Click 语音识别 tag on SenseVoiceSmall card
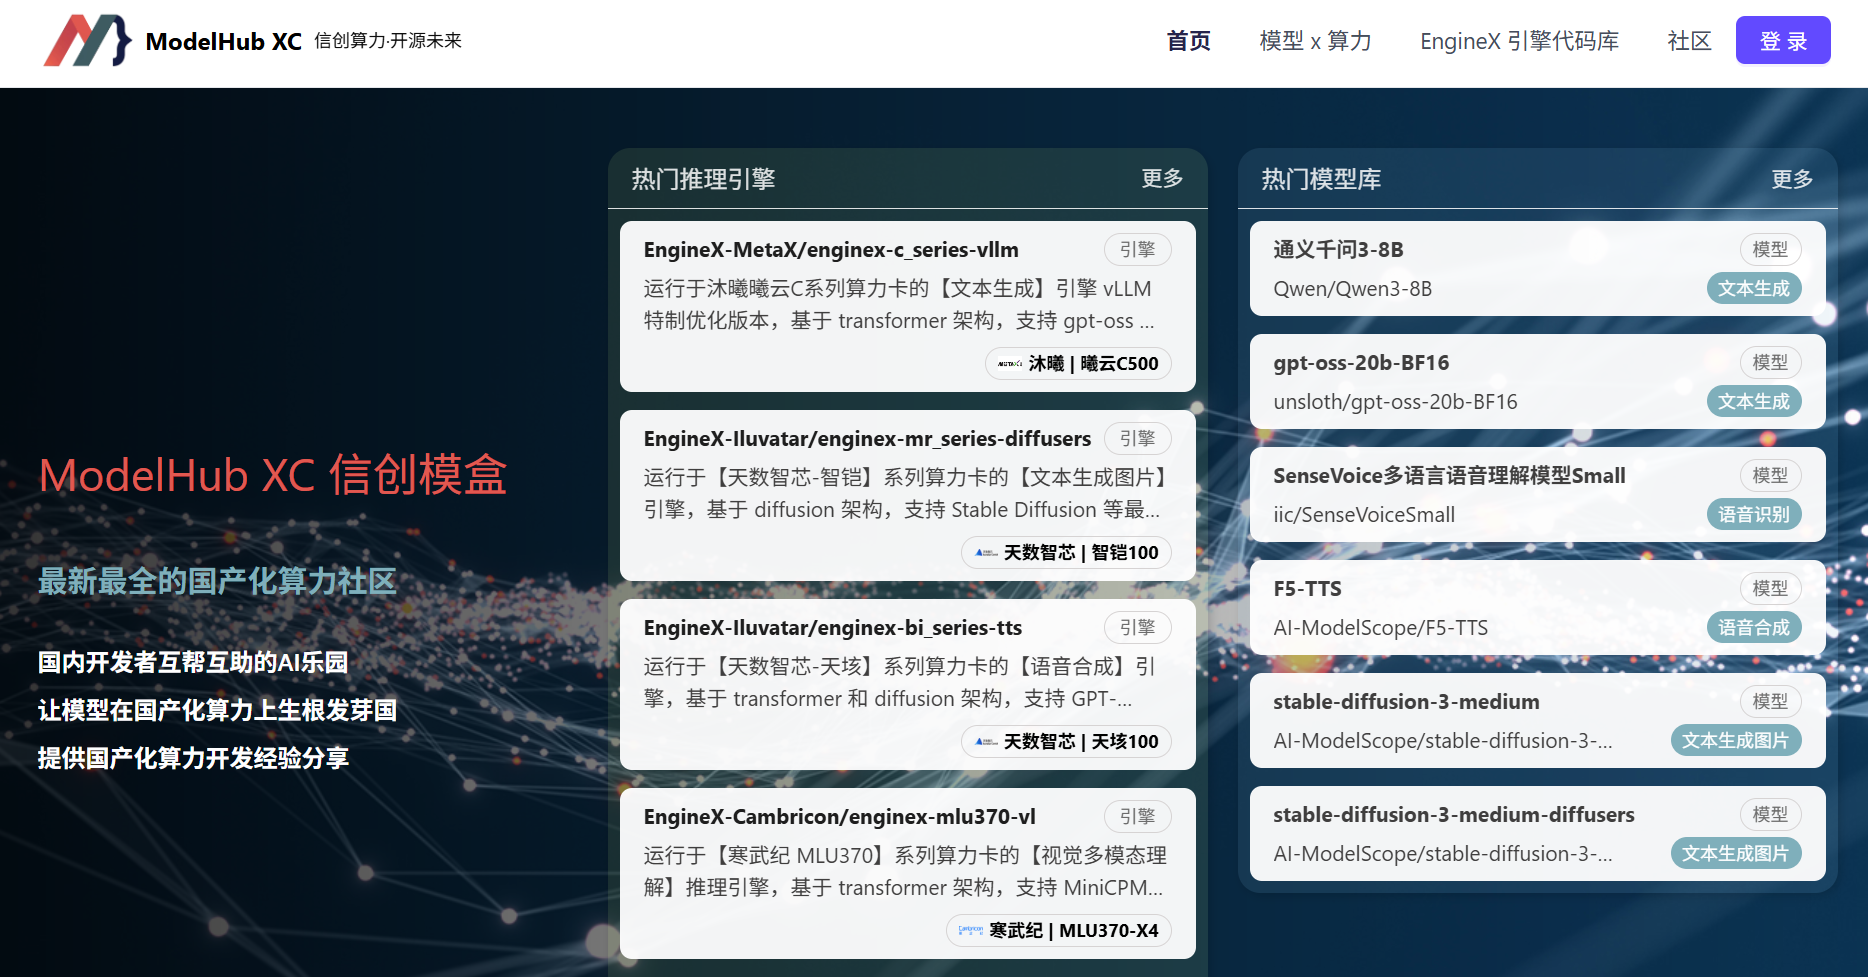Viewport: 1868px width, 977px height. pos(1753,515)
